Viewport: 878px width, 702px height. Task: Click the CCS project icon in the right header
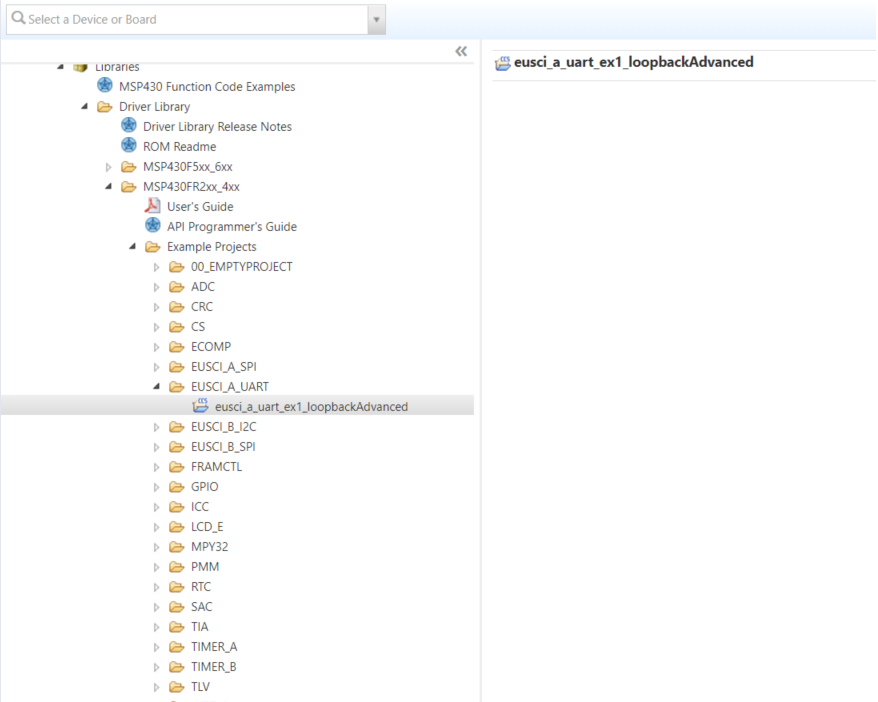(x=503, y=63)
